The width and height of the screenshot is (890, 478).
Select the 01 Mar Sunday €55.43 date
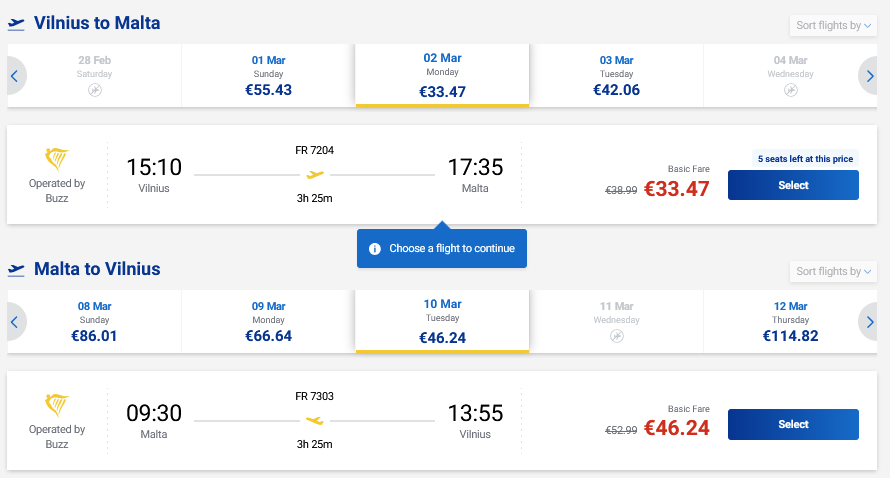click(x=268, y=75)
